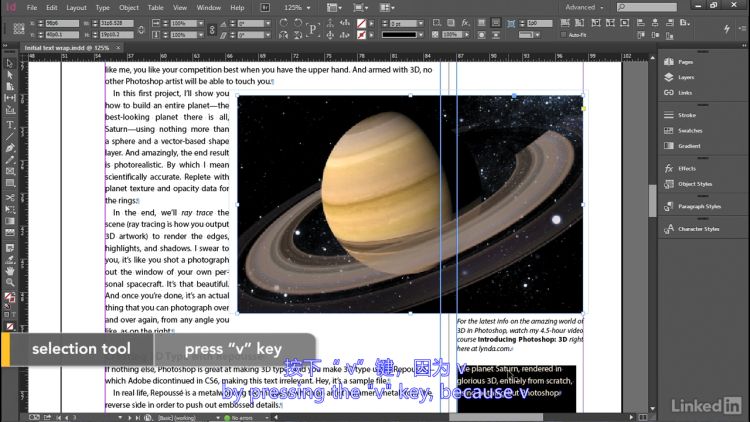The image size is (750, 422).
Task: Select the Selection tool arrow
Action: (10, 63)
